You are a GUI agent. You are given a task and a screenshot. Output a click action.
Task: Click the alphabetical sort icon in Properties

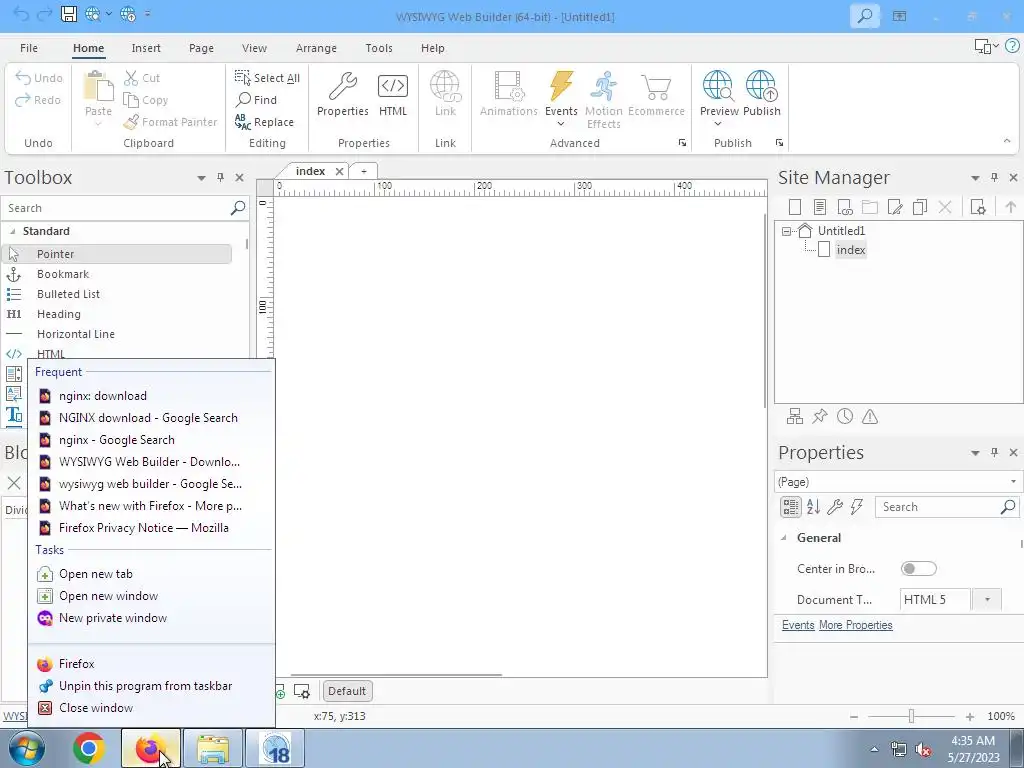click(813, 507)
